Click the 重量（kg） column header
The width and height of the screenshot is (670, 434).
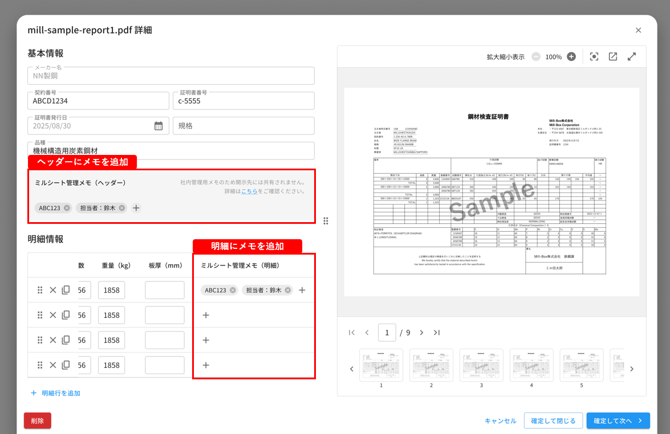[116, 266]
